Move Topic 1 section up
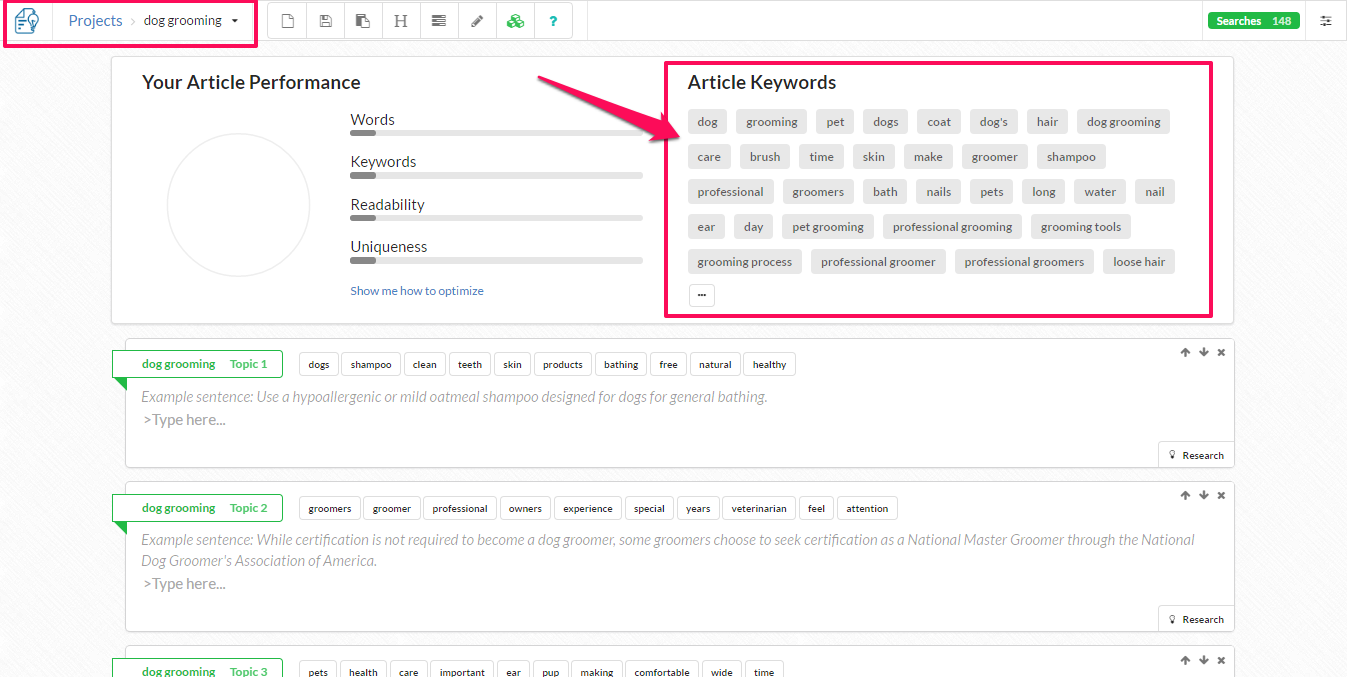This screenshot has width=1347, height=677. 1185,352
